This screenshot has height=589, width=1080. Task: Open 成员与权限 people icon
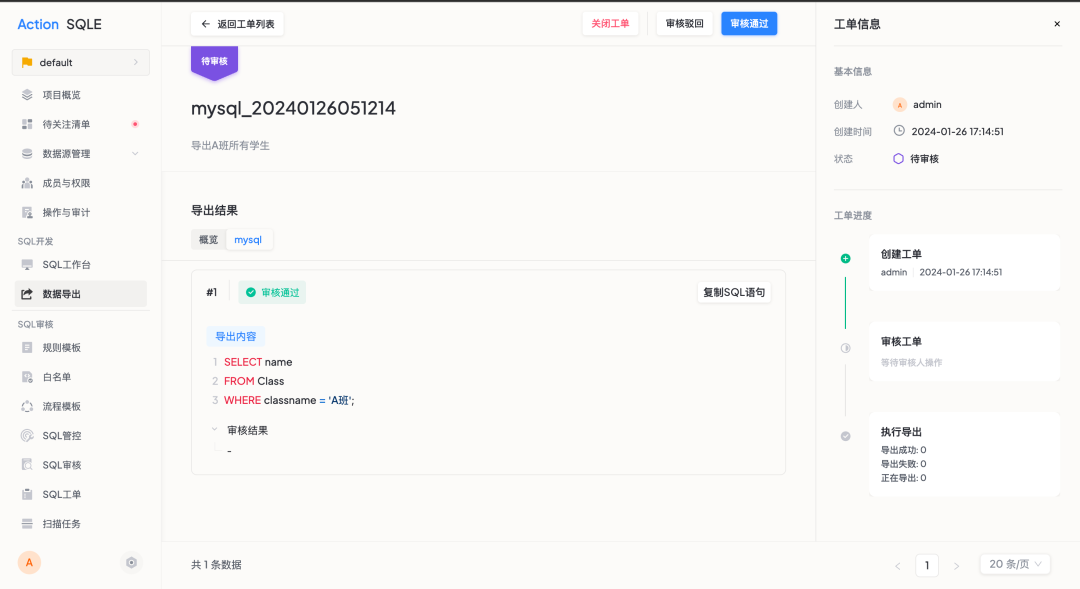[x=27, y=183]
